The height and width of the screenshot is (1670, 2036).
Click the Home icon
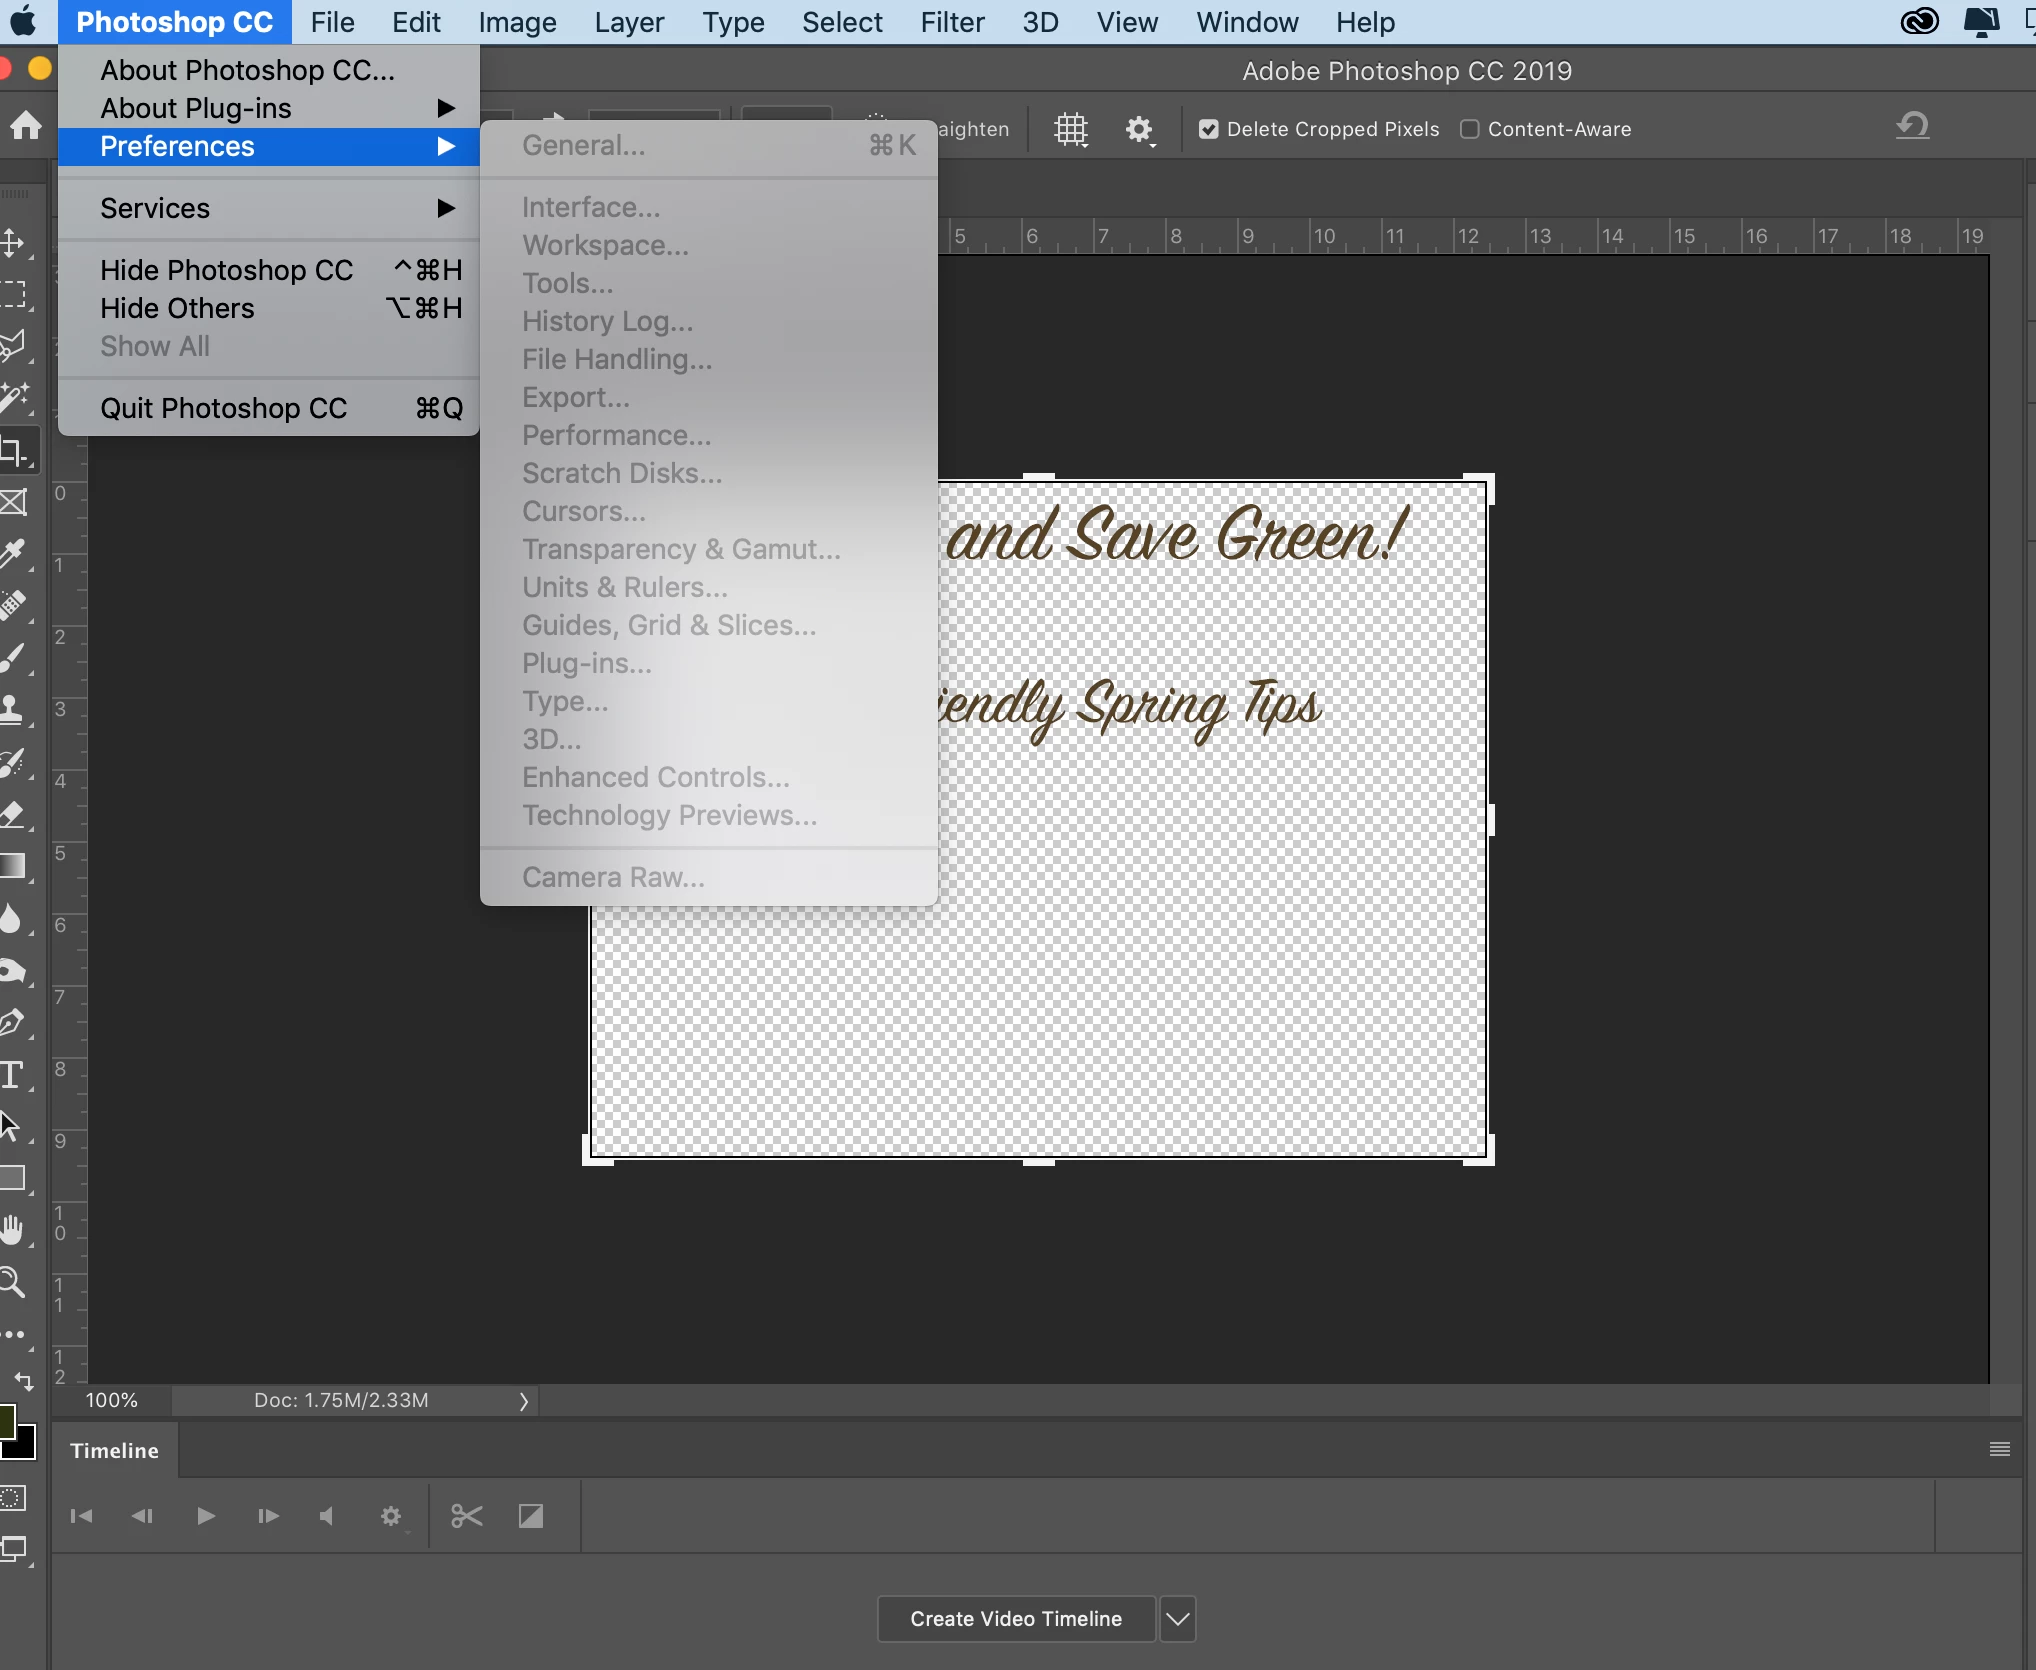(x=26, y=125)
